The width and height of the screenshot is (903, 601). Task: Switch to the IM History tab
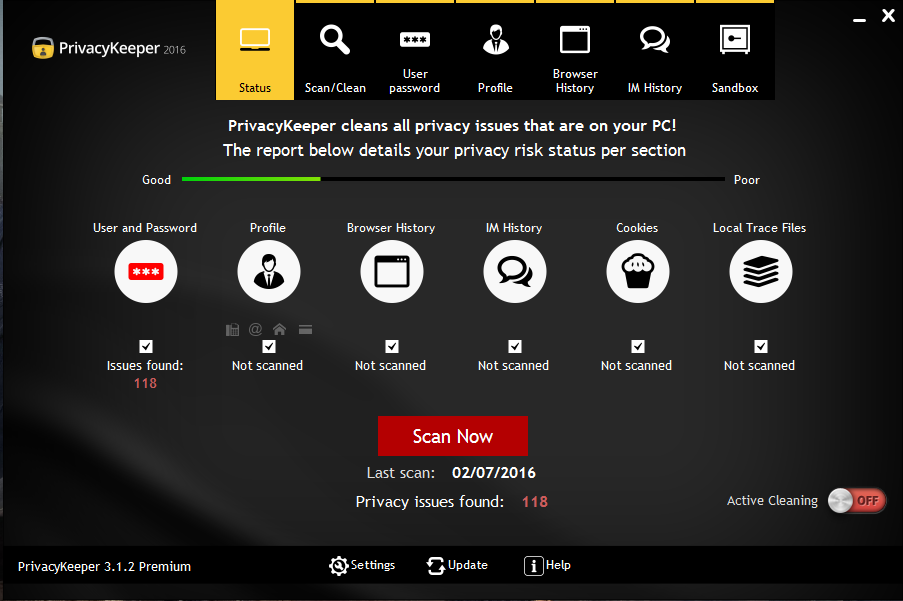[x=655, y=51]
